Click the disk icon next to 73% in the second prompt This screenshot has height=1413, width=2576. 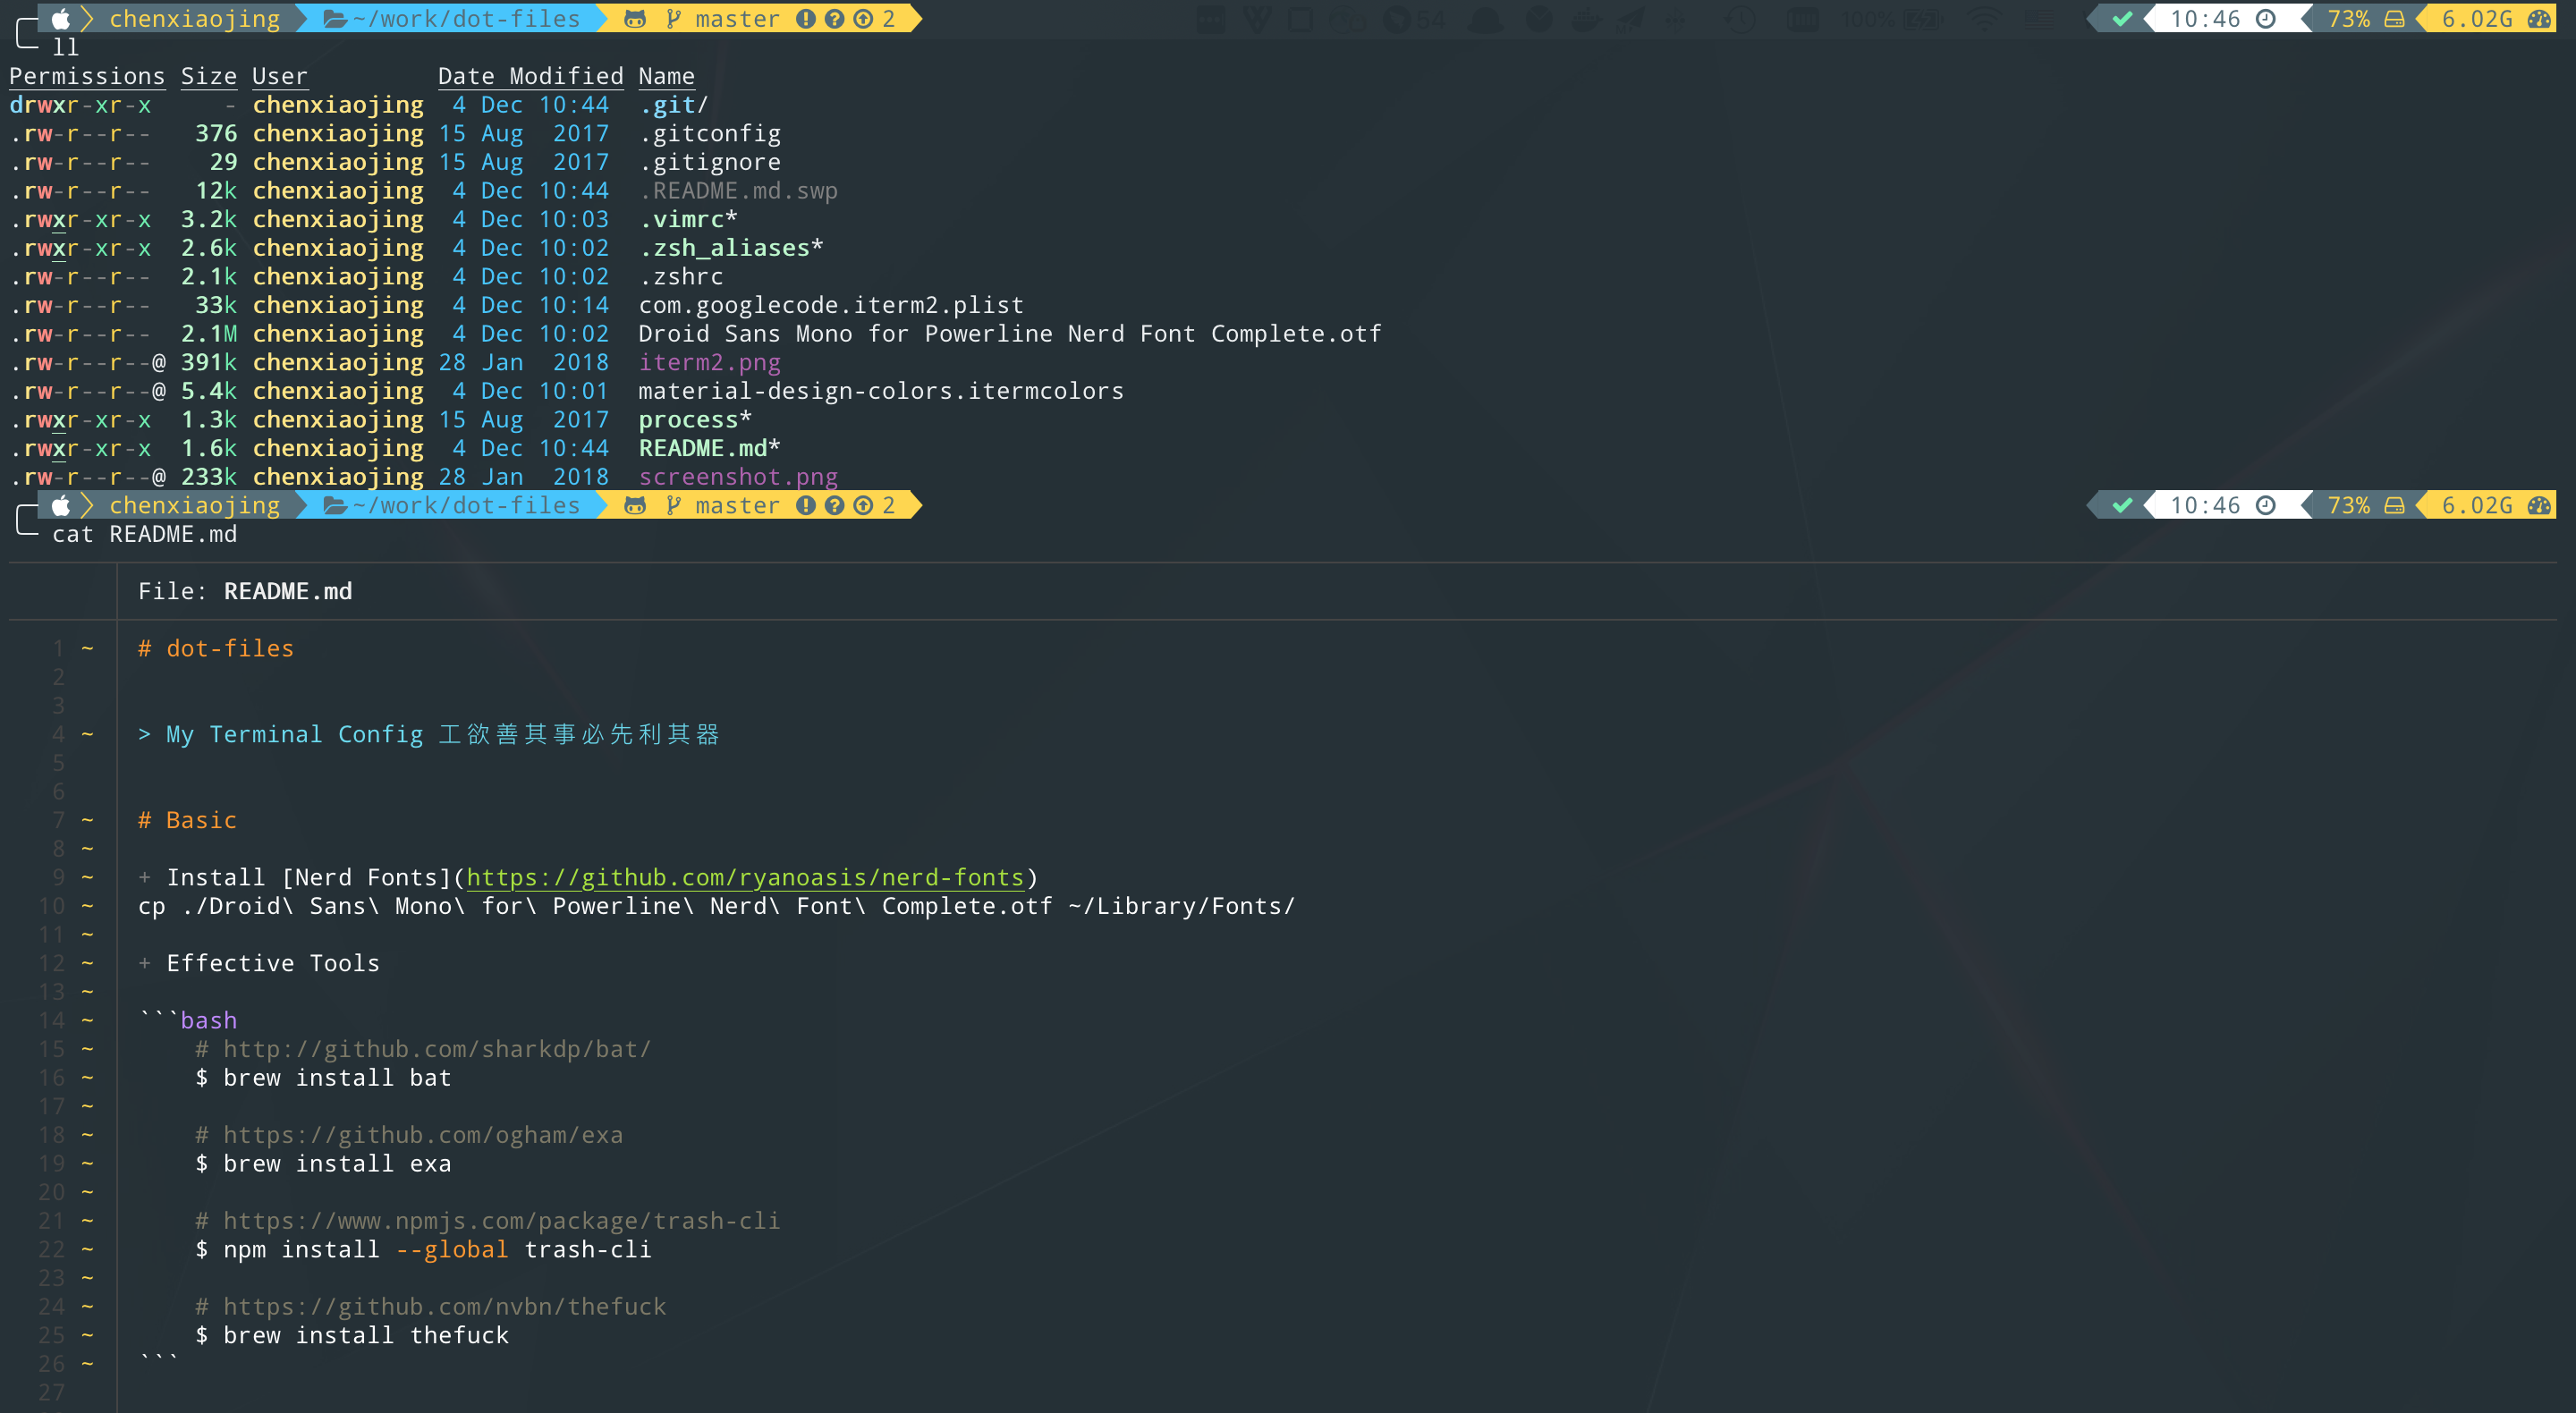(x=2394, y=505)
